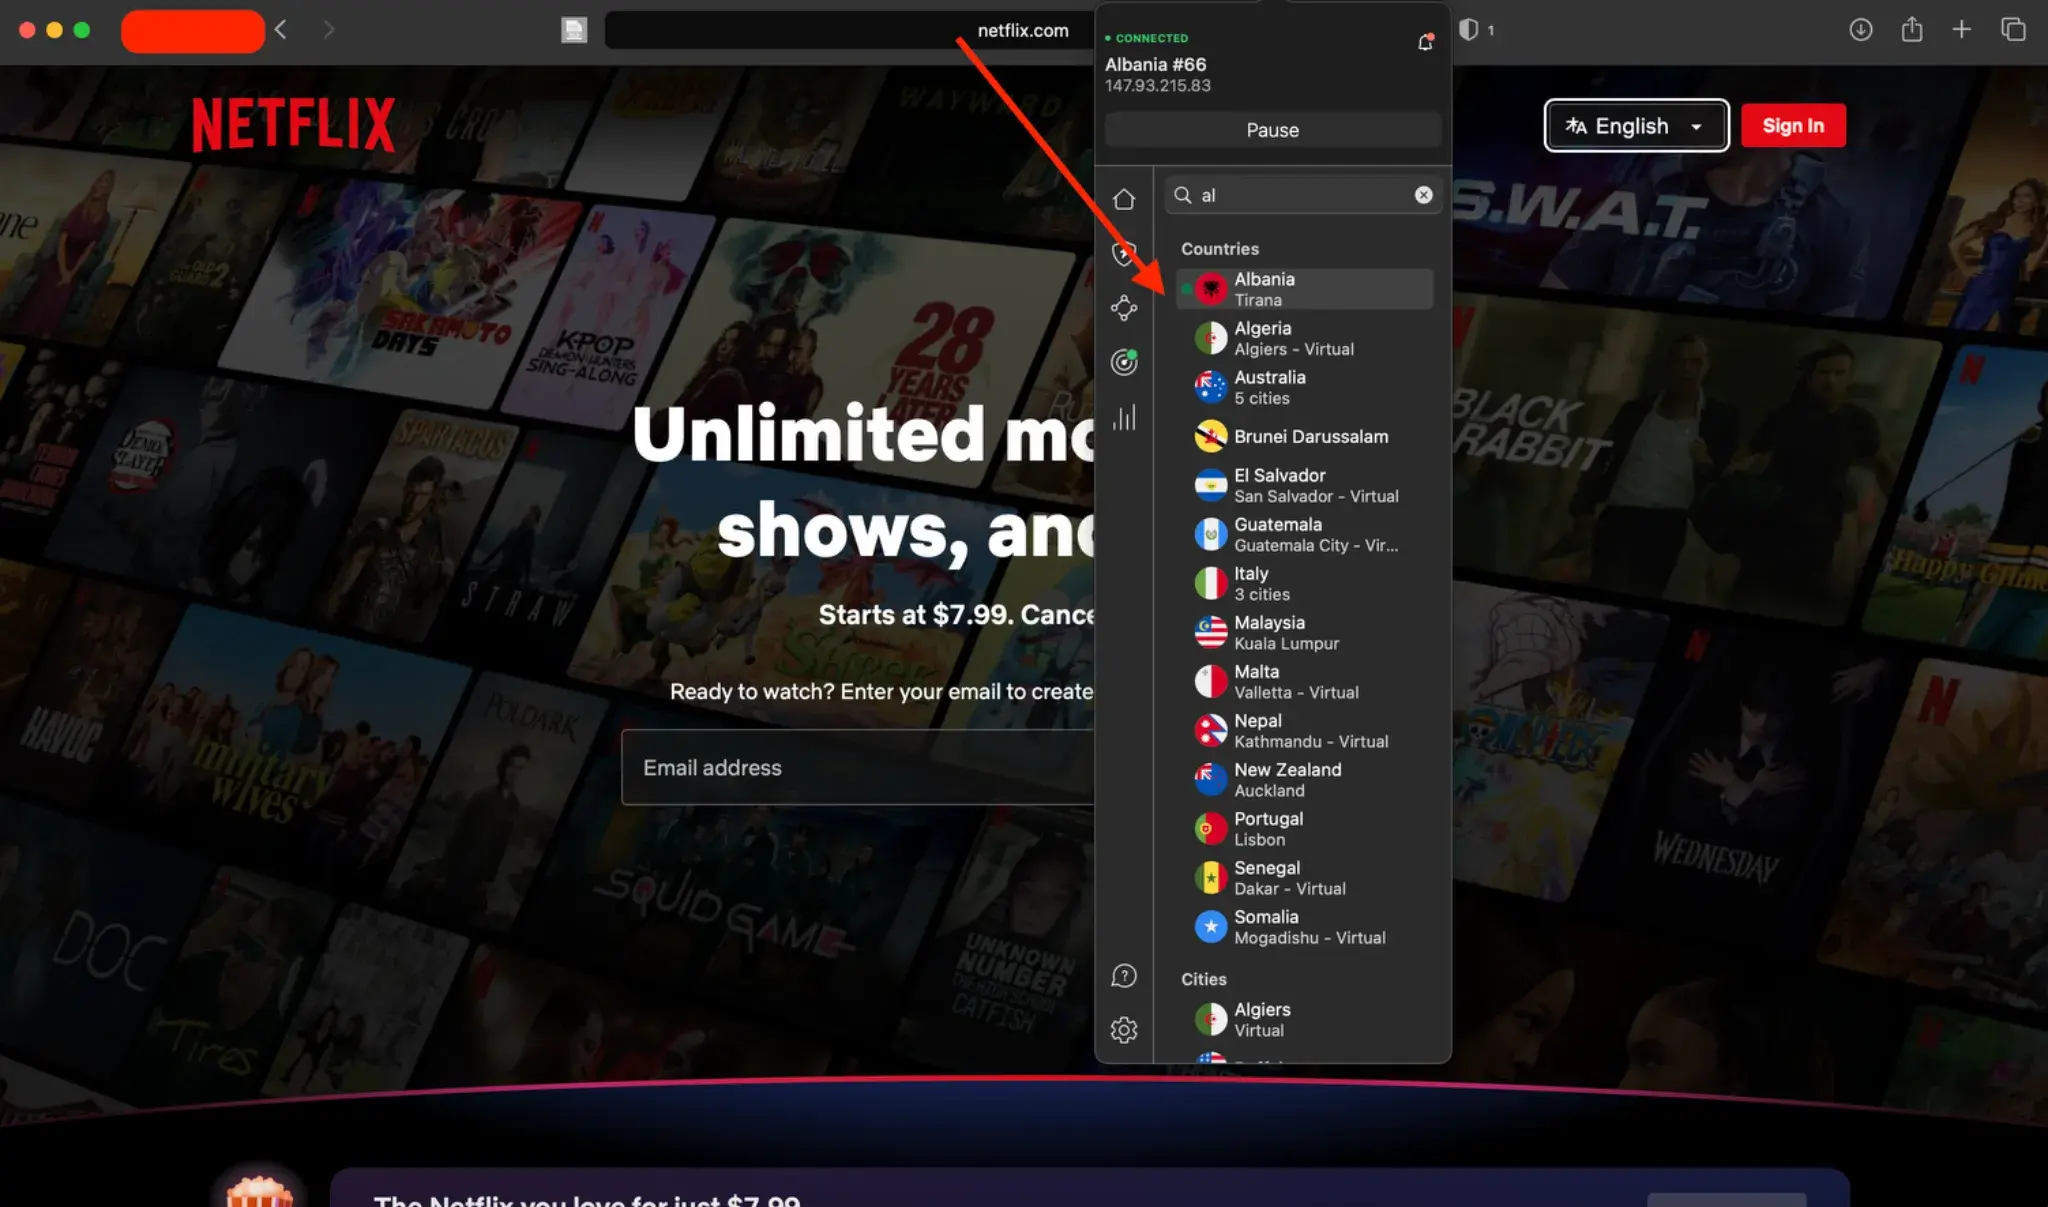Open Safari downloads icon
The image size is (2048, 1207).
pos(1860,30)
